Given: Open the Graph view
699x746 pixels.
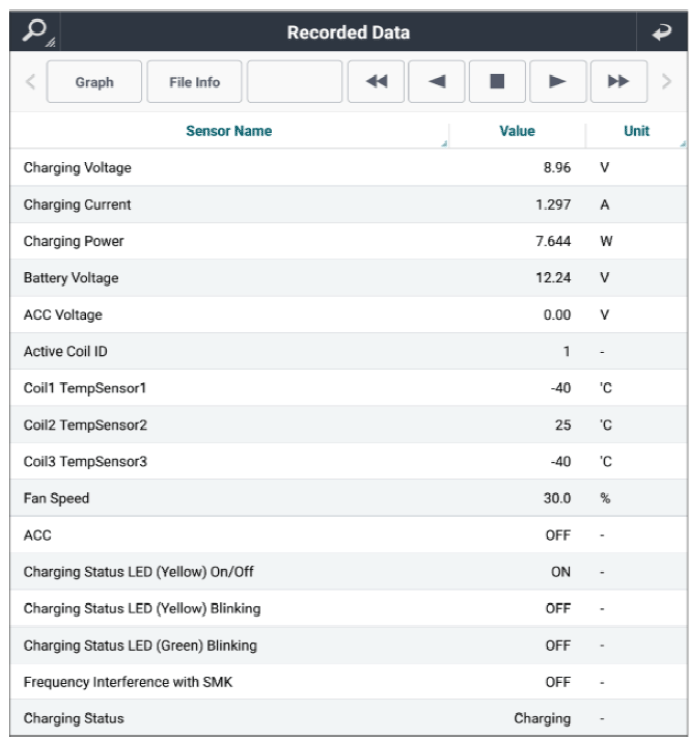Looking at the screenshot, I should tap(94, 82).
